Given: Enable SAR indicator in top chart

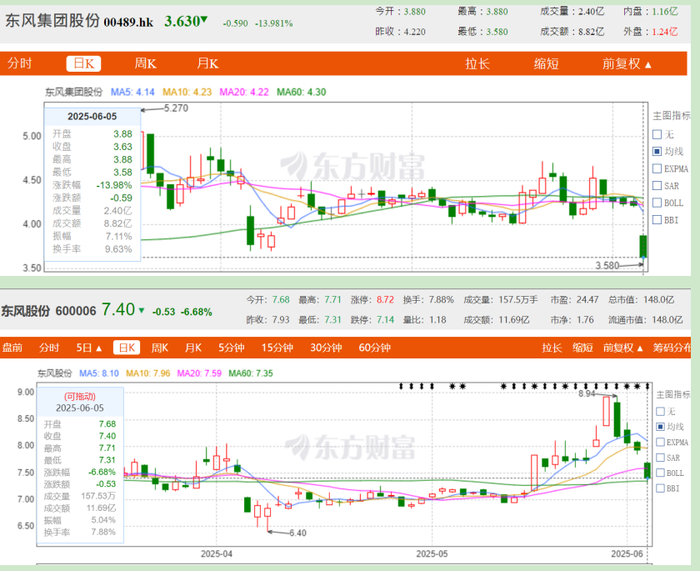Looking at the screenshot, I should pos(657,186).
